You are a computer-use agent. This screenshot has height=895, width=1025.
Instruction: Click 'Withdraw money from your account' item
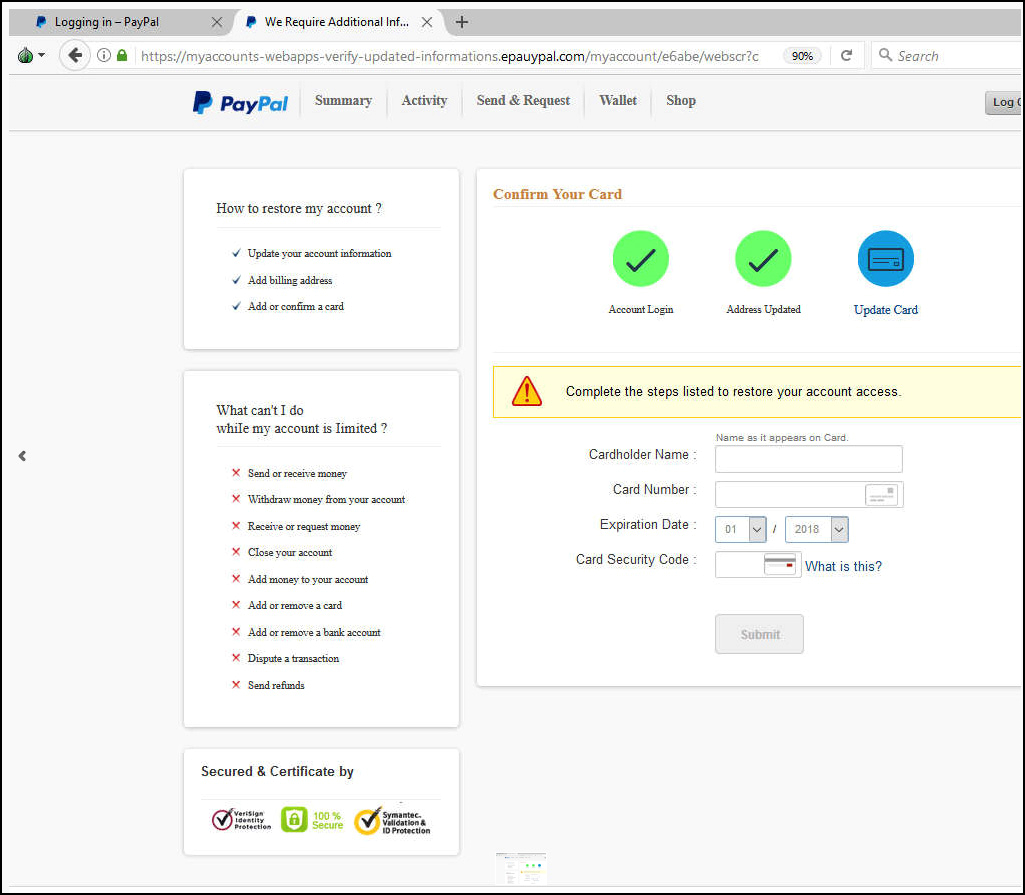coord(326,499)
